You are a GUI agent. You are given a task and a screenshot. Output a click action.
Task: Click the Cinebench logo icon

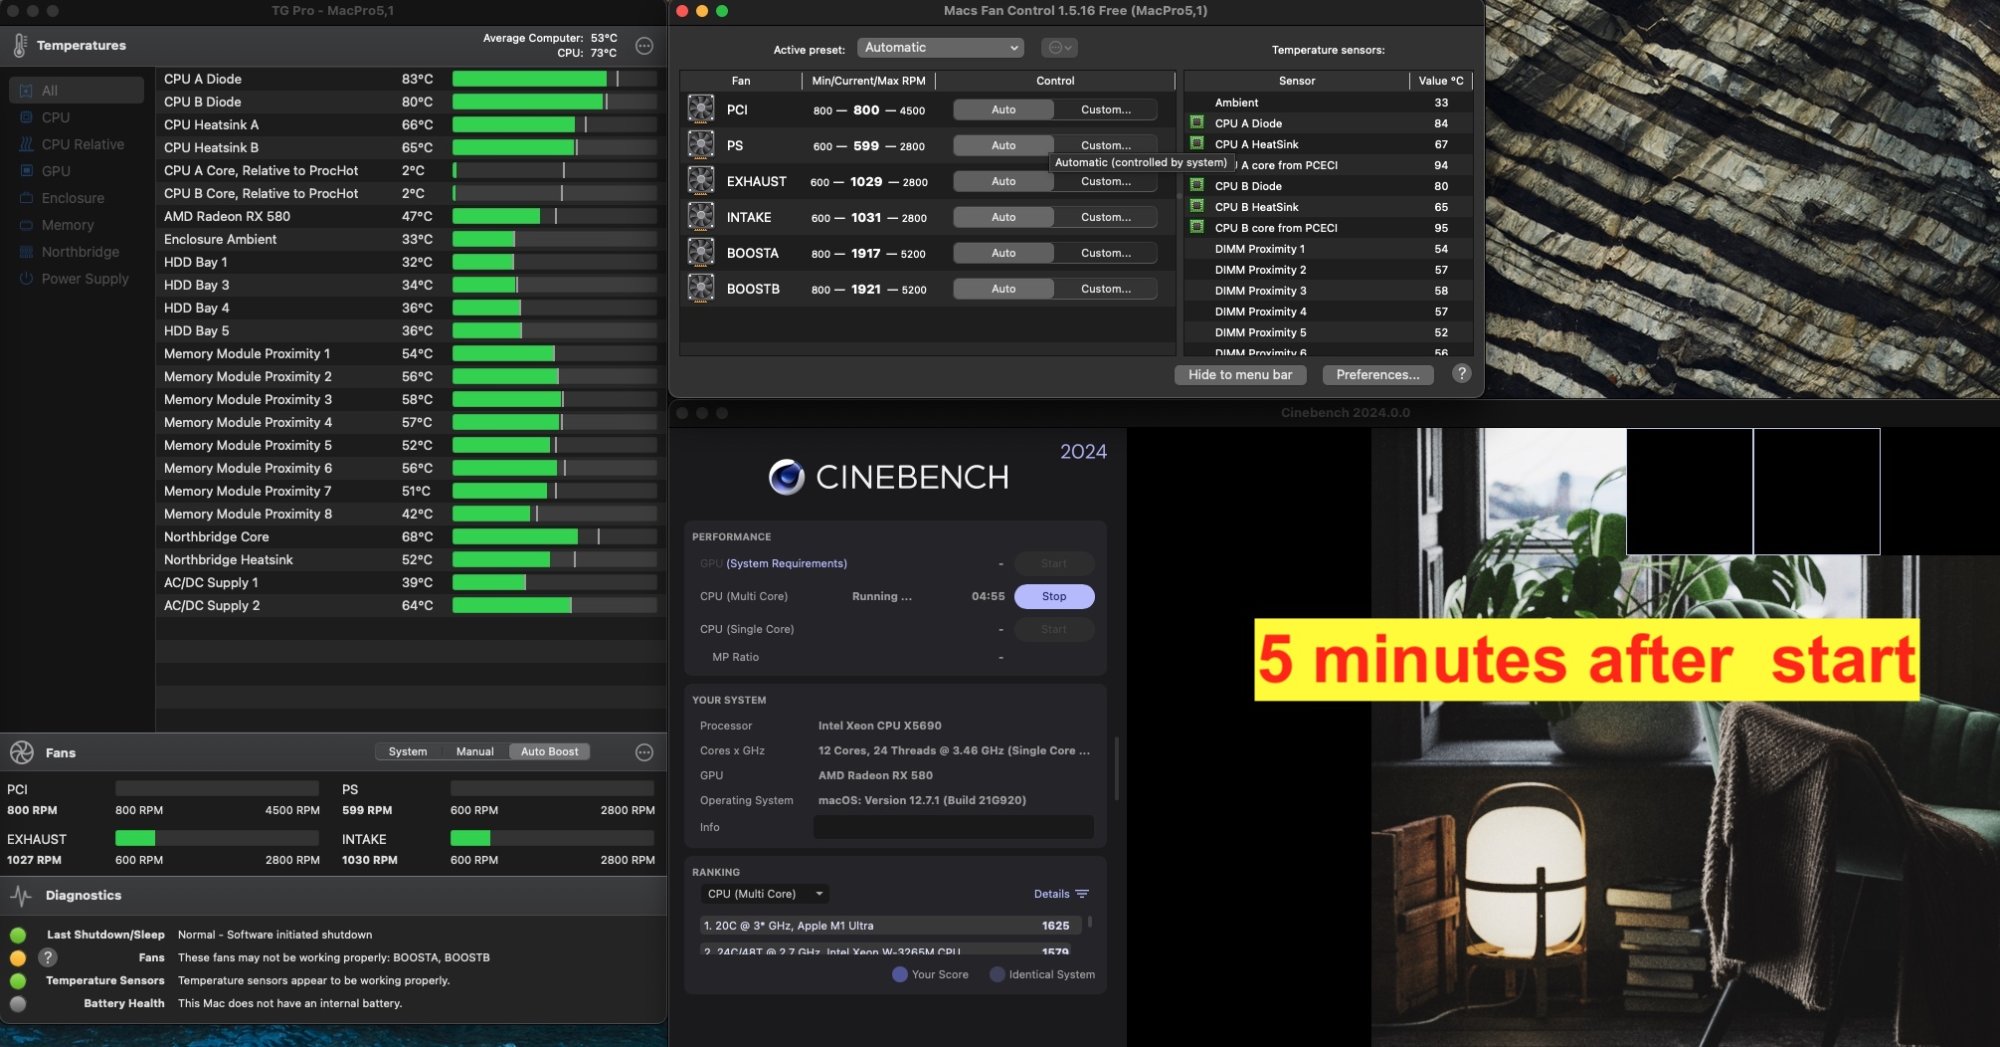[787, 477]
